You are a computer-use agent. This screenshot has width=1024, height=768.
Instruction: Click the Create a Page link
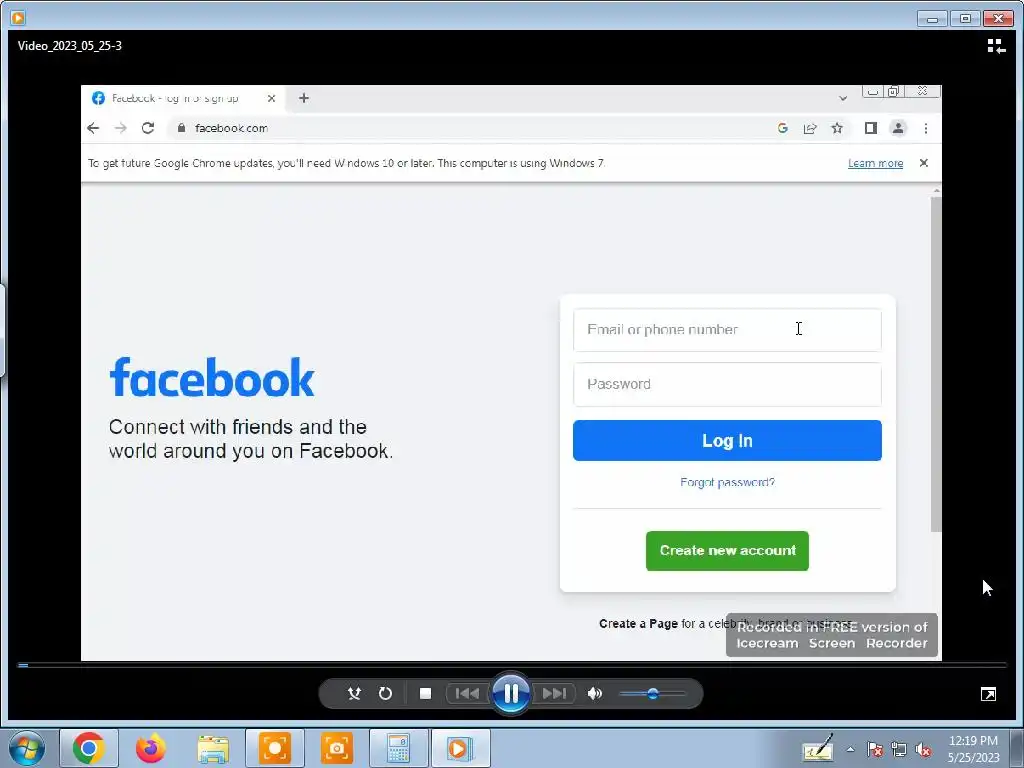(638, 624)
